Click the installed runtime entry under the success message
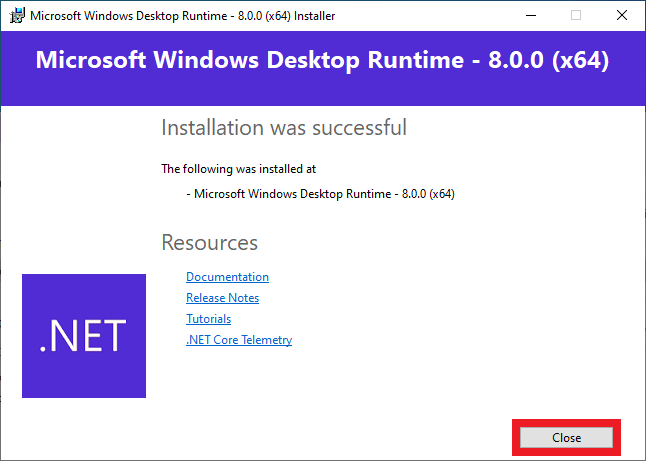The image size is (646, 461). tap(320, 194)
